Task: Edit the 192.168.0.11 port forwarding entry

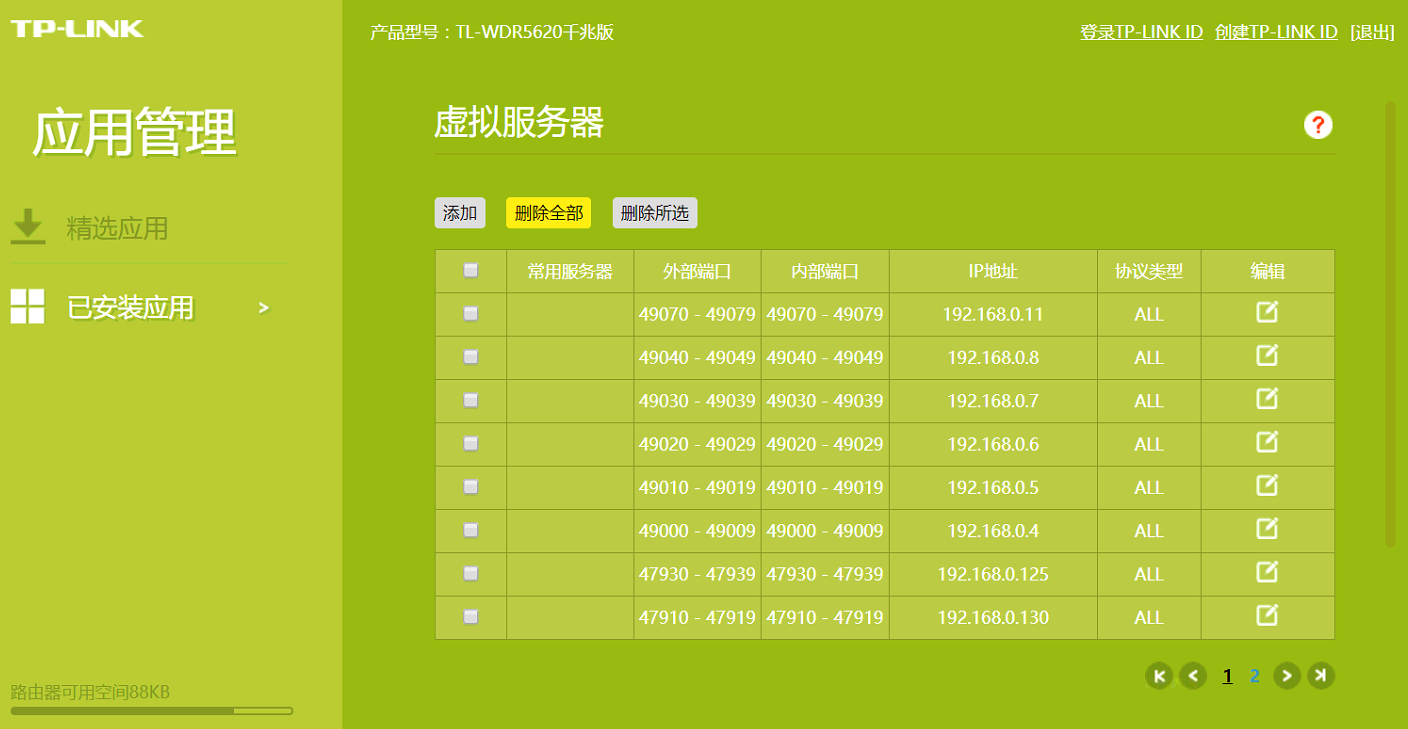Action: point(1267,312)
